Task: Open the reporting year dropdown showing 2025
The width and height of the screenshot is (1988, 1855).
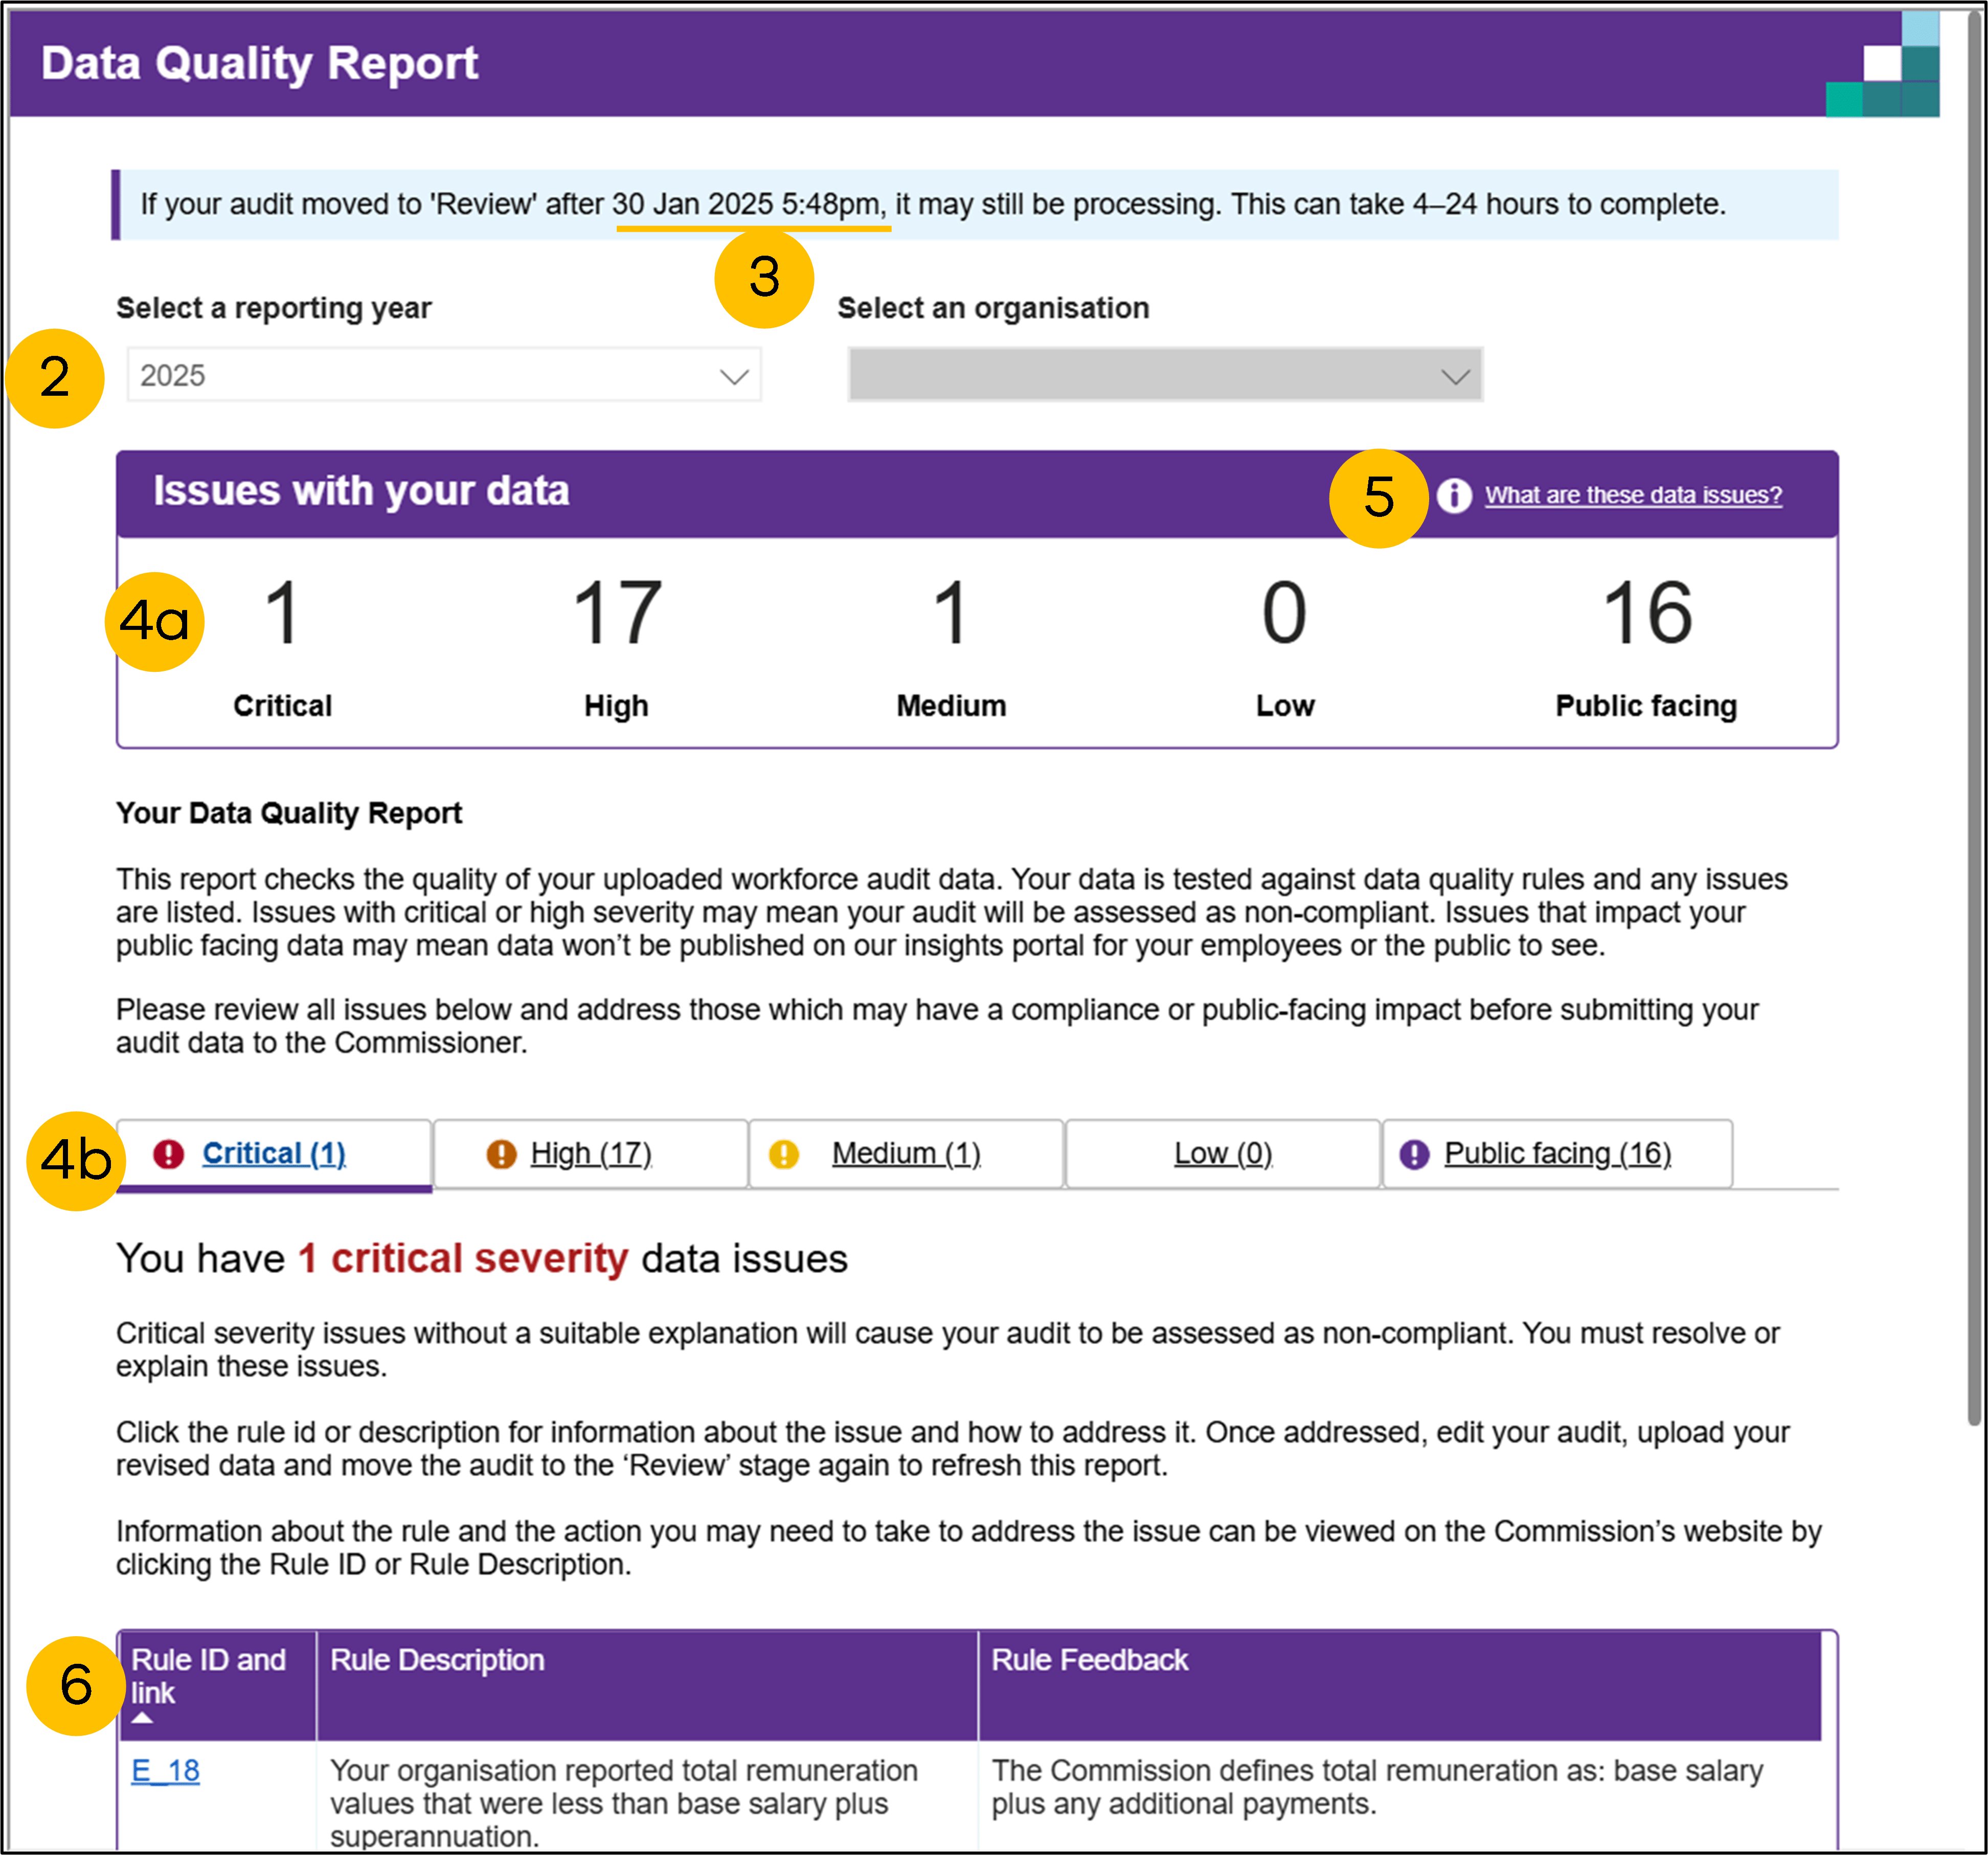Action: tap(444, 375)
